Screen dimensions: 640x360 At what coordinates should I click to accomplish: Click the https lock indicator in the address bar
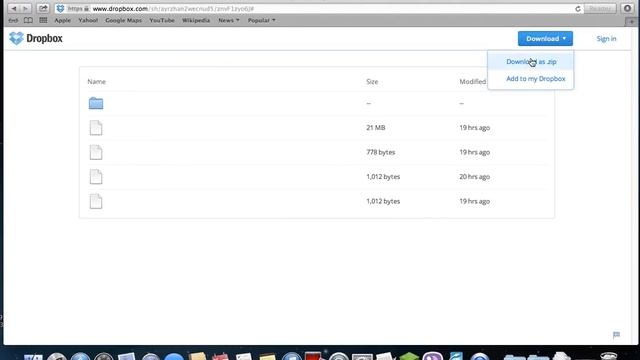pos(78,9)
